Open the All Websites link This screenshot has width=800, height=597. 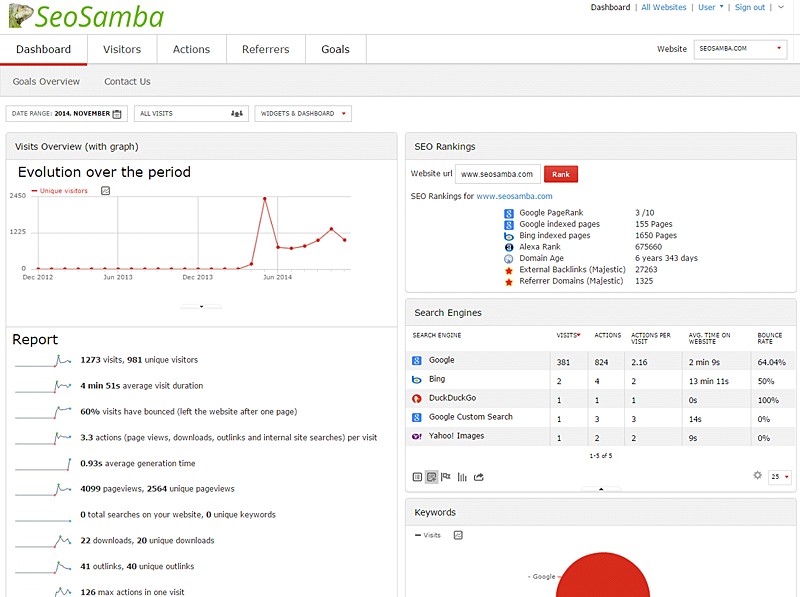click(x=664, y=7)
